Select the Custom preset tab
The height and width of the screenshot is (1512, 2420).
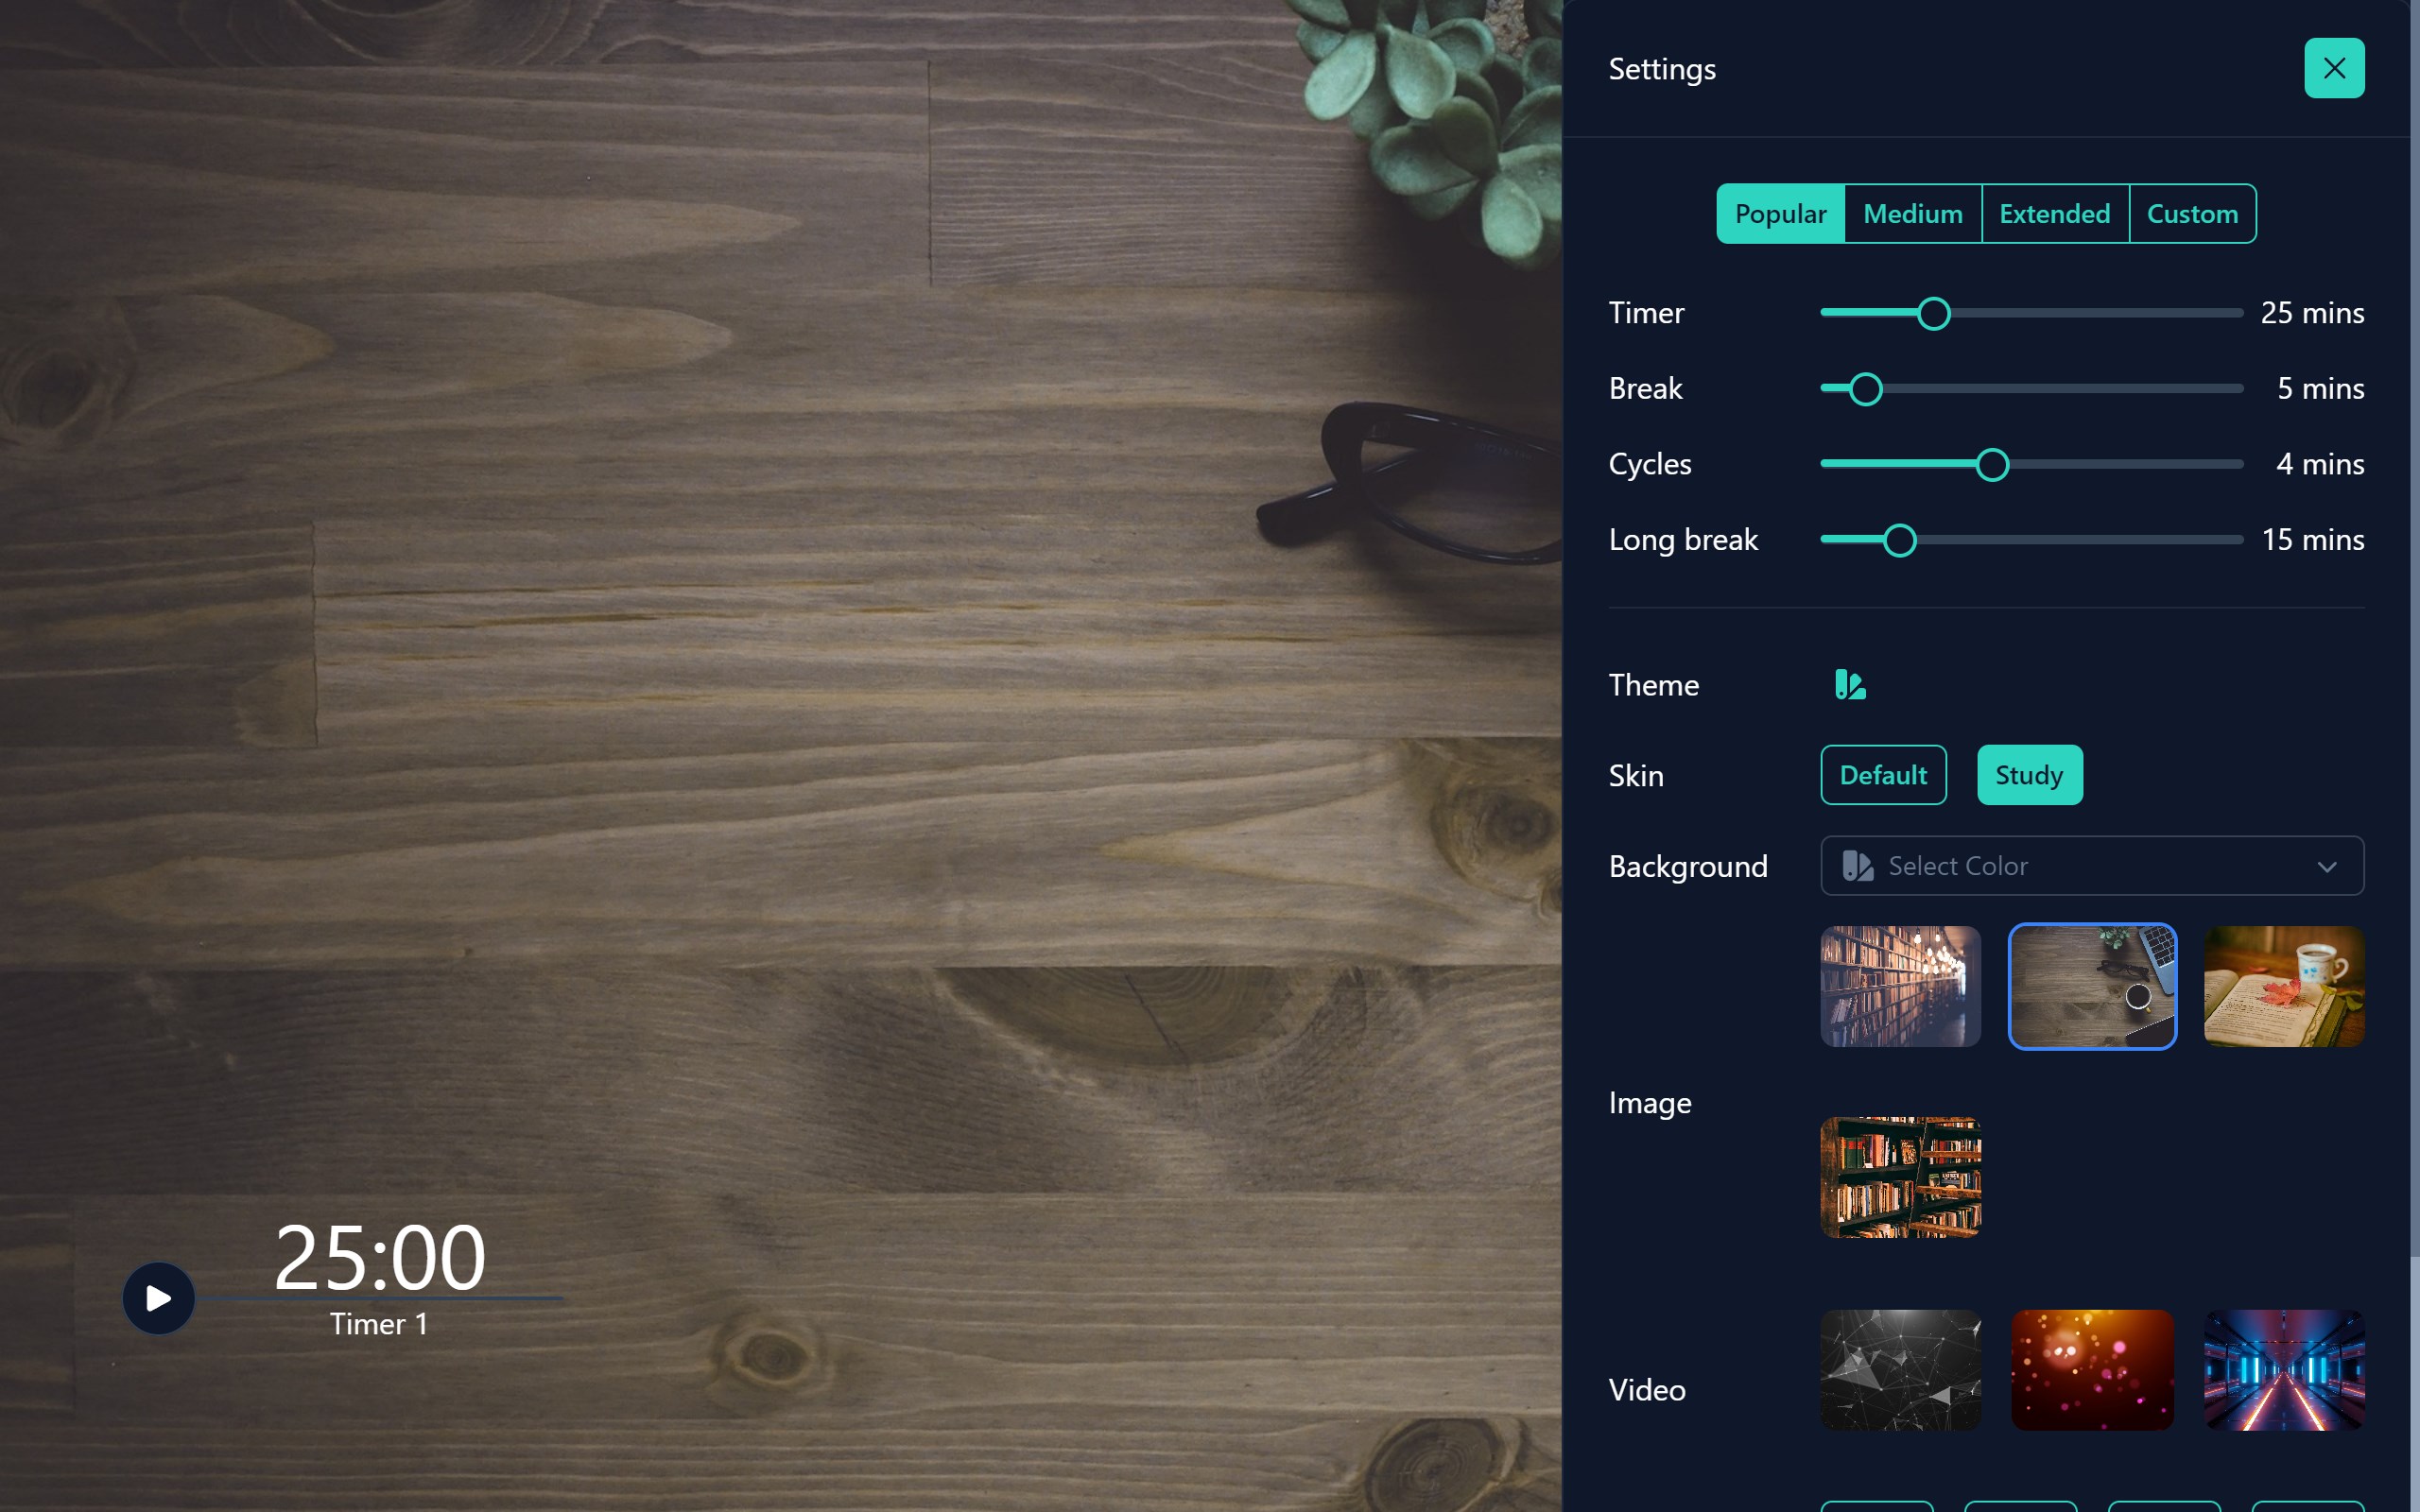tap(2191, 214)
